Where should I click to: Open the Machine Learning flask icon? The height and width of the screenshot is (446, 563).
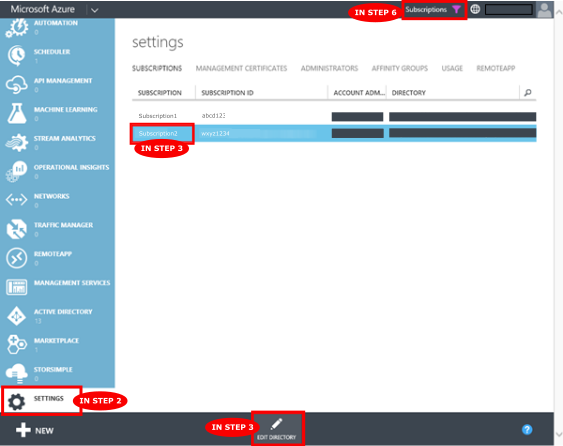click(x=17, y=113)
